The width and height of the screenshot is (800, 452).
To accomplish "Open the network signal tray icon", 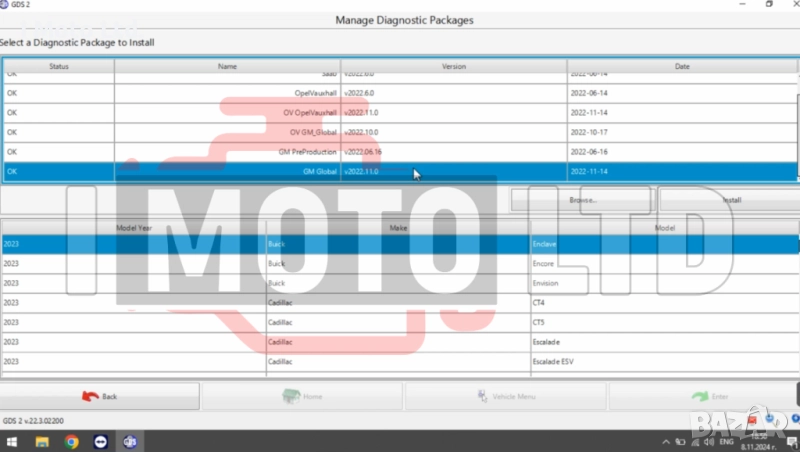I will click(695, 442).
